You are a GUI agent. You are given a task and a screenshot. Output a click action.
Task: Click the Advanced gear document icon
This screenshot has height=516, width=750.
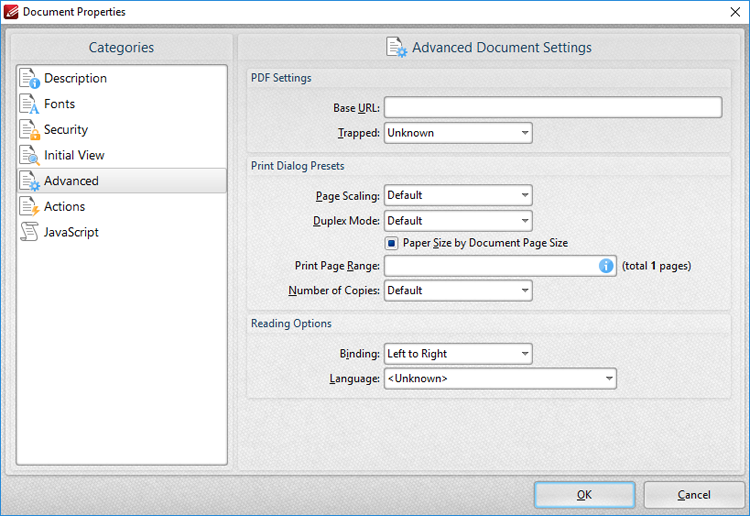tap(29, 181)
